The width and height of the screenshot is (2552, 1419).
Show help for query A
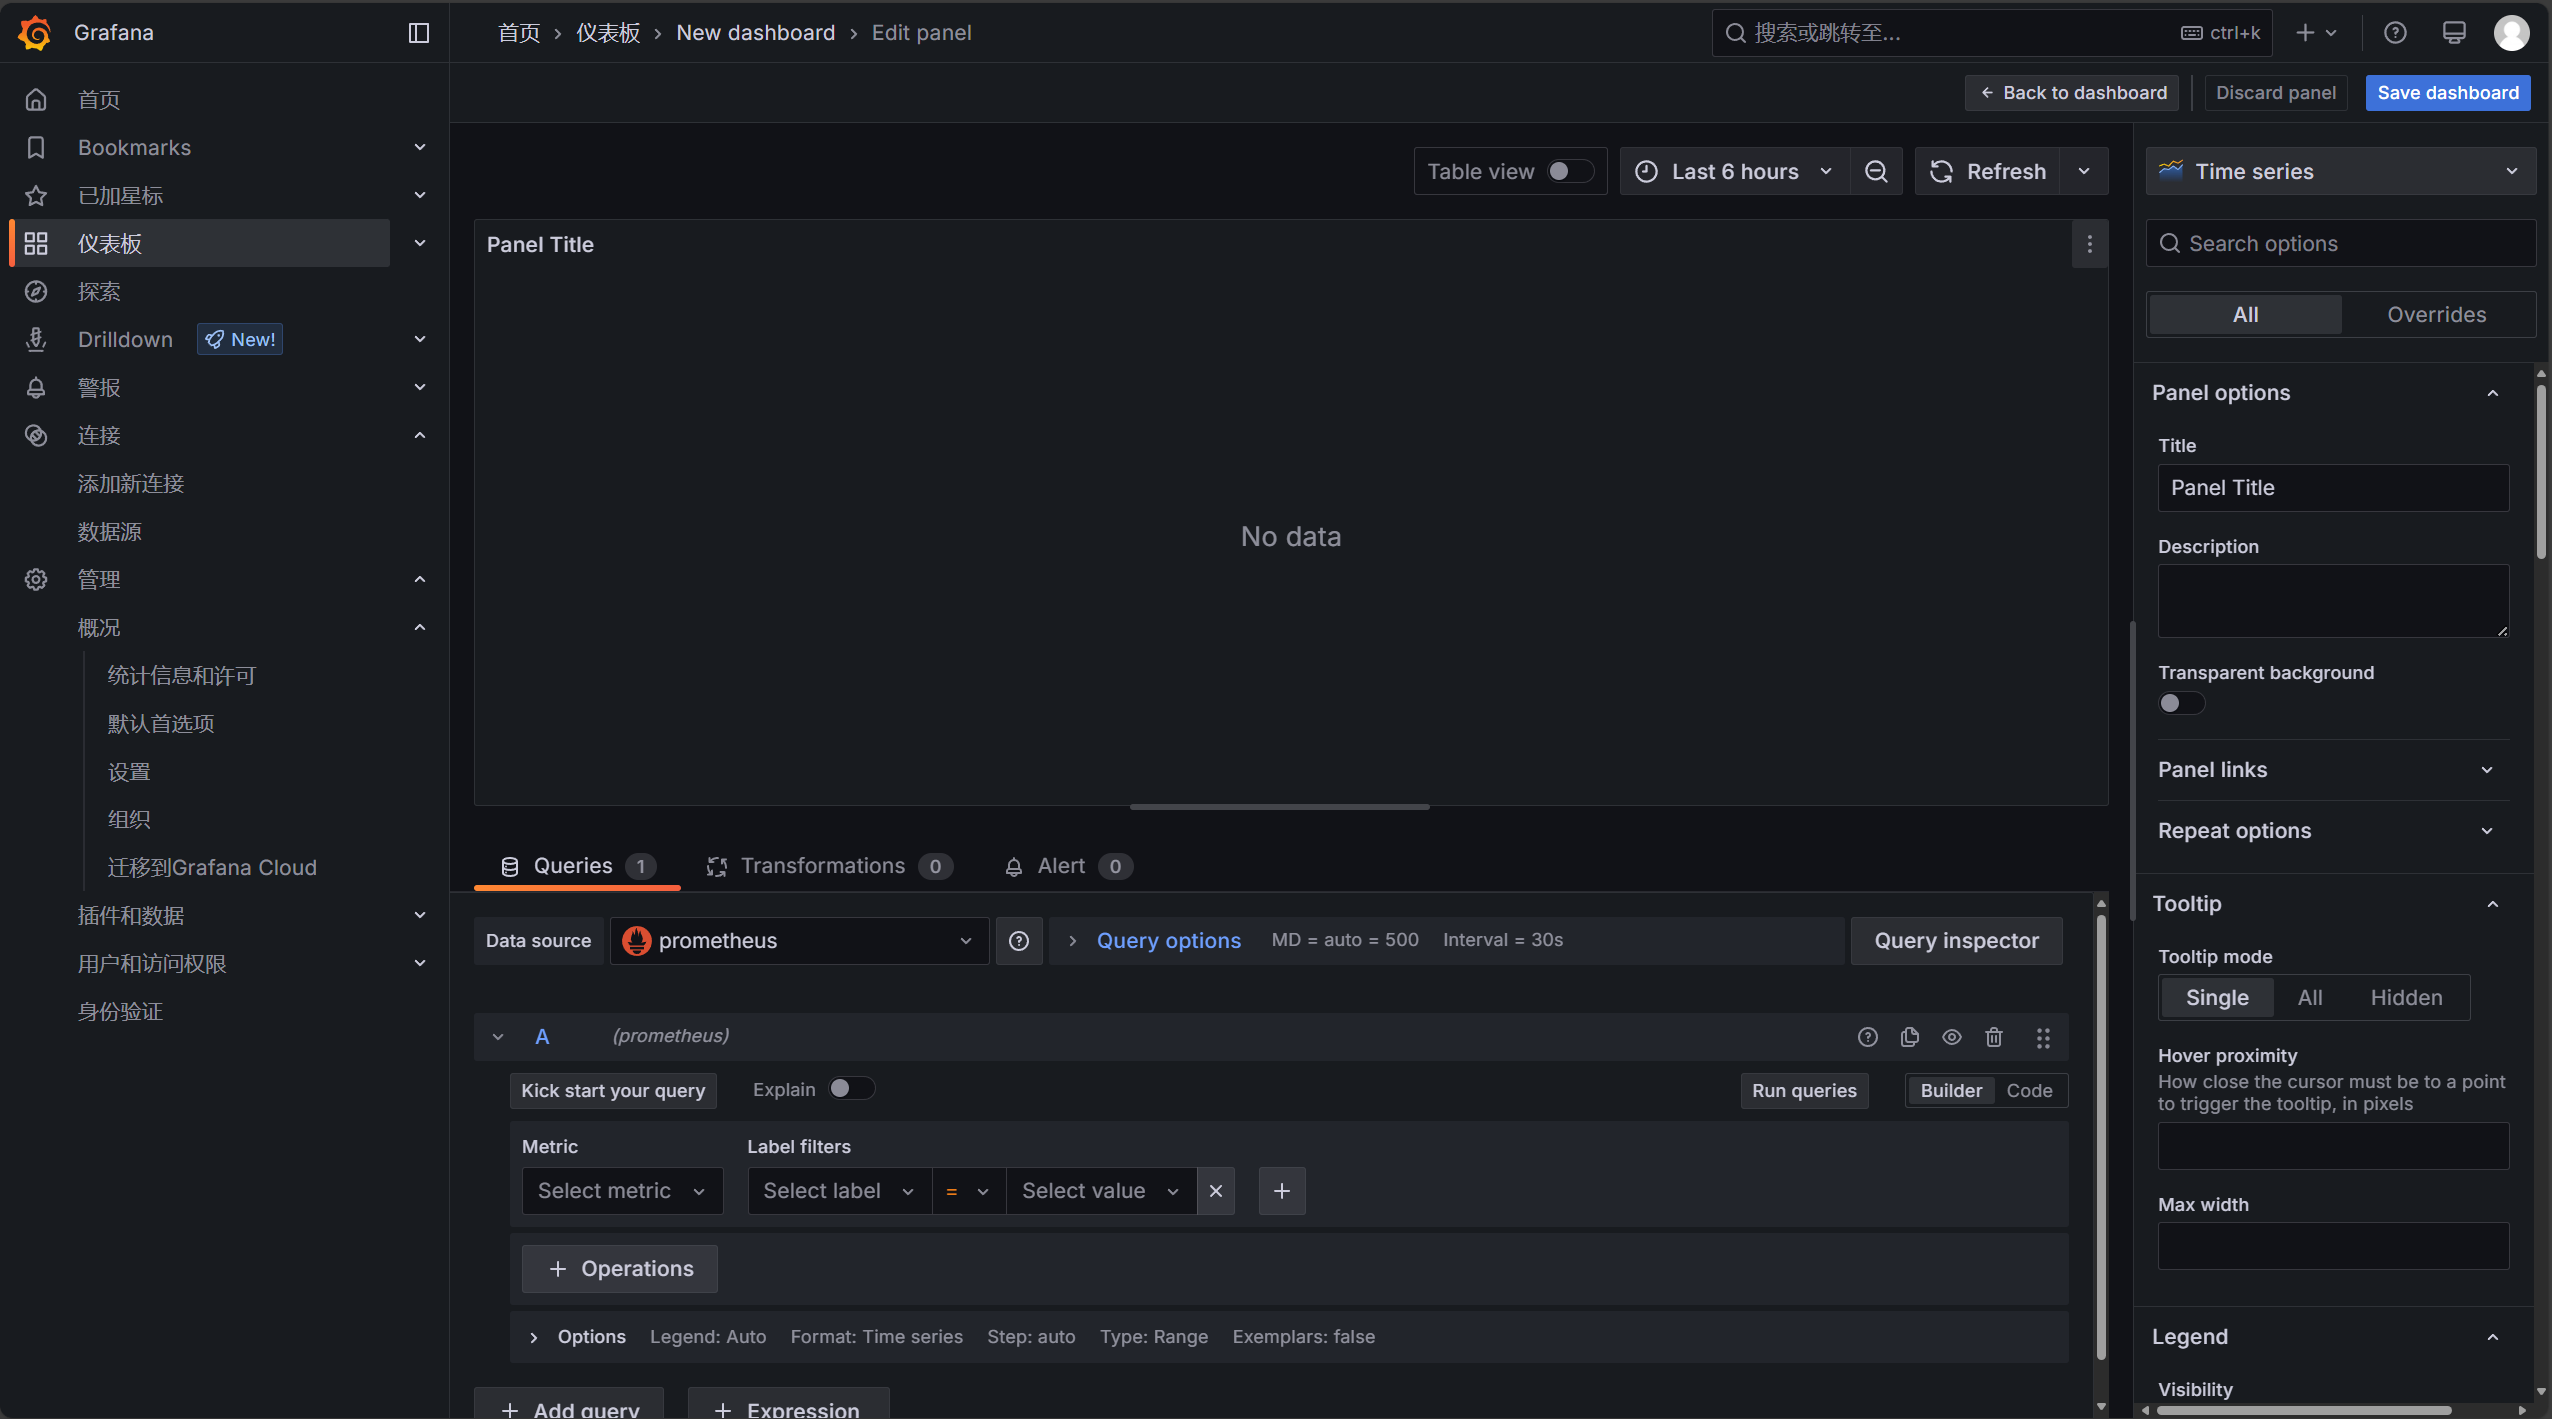coord(1868,1037)
